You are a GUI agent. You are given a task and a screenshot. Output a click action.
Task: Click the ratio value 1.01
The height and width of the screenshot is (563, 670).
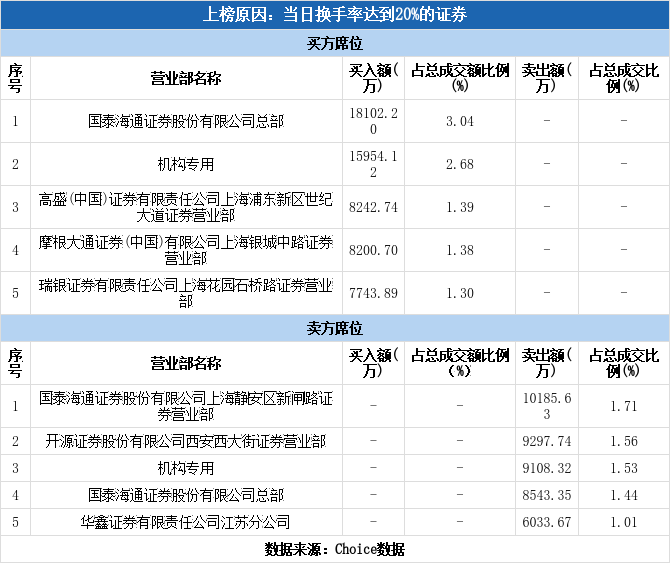pyautogui.click(x=624, y=522)
